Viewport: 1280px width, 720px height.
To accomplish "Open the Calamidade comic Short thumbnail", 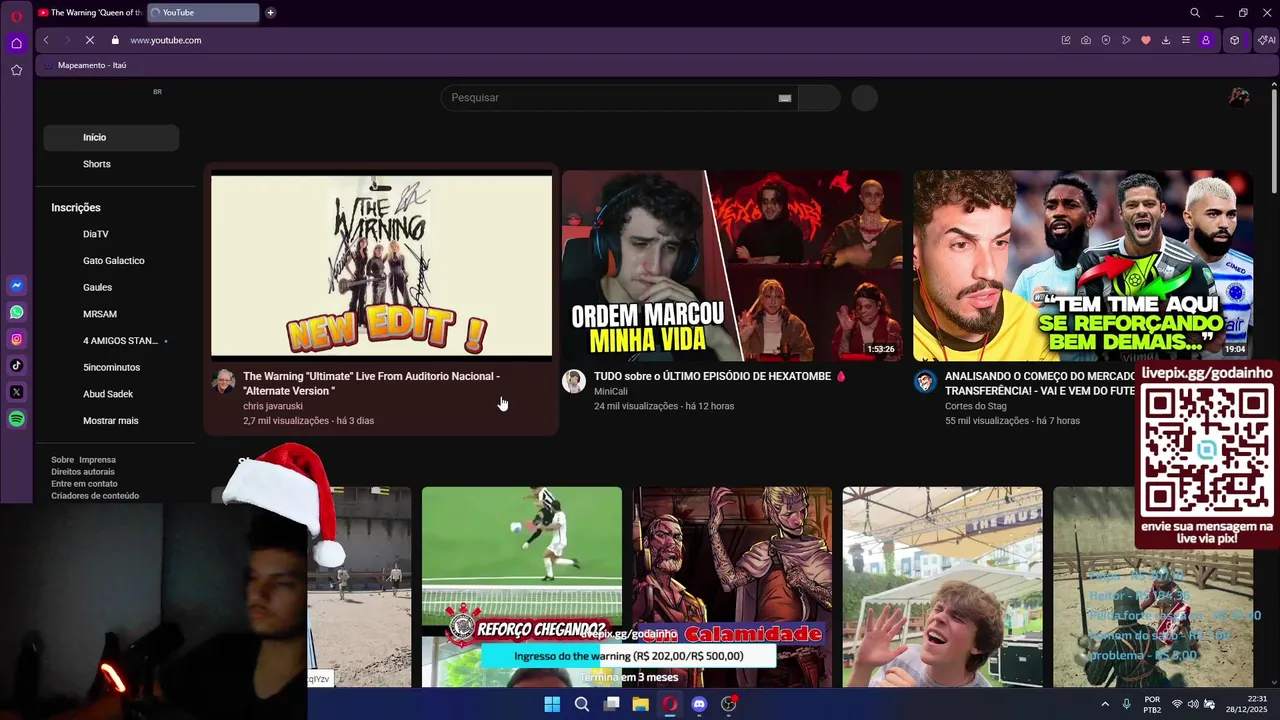I will (732, 587).
